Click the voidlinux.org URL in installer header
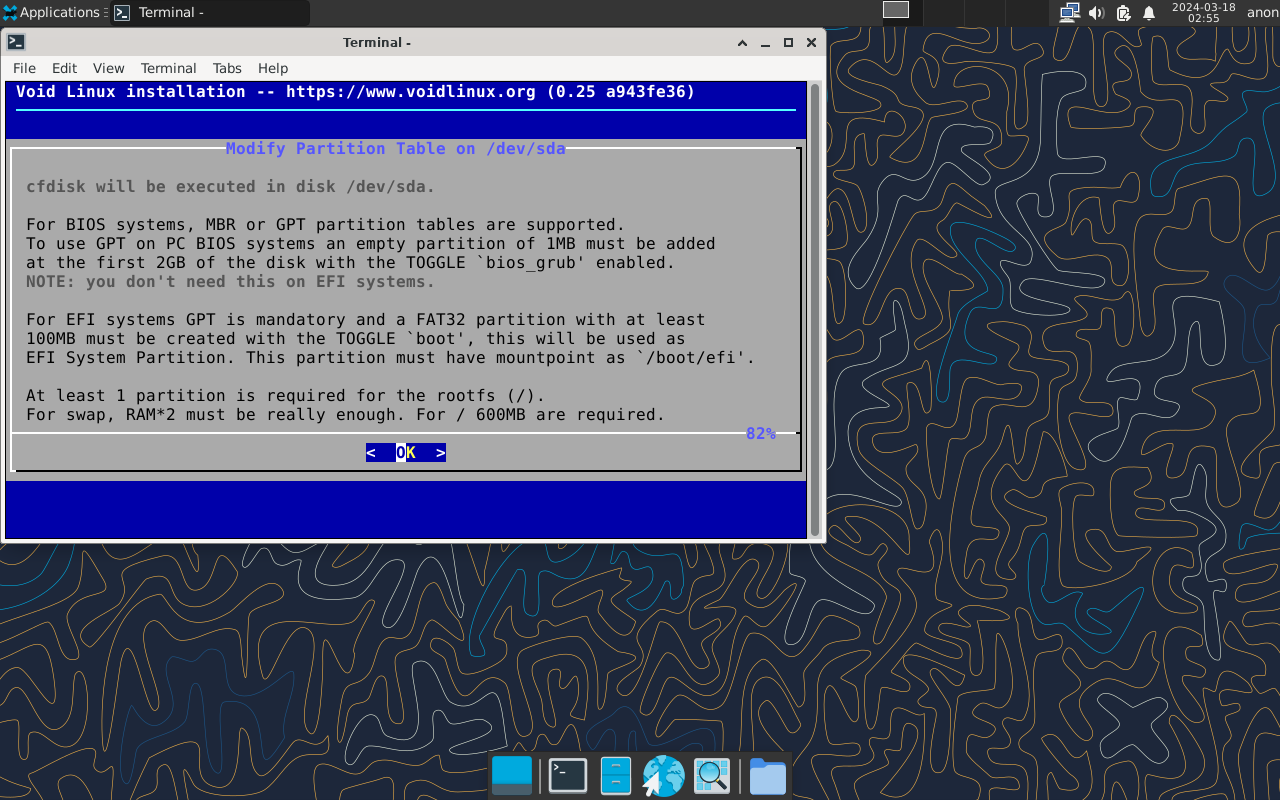Viewport: 1280px width, 800px height. click(x=411, y=91)
